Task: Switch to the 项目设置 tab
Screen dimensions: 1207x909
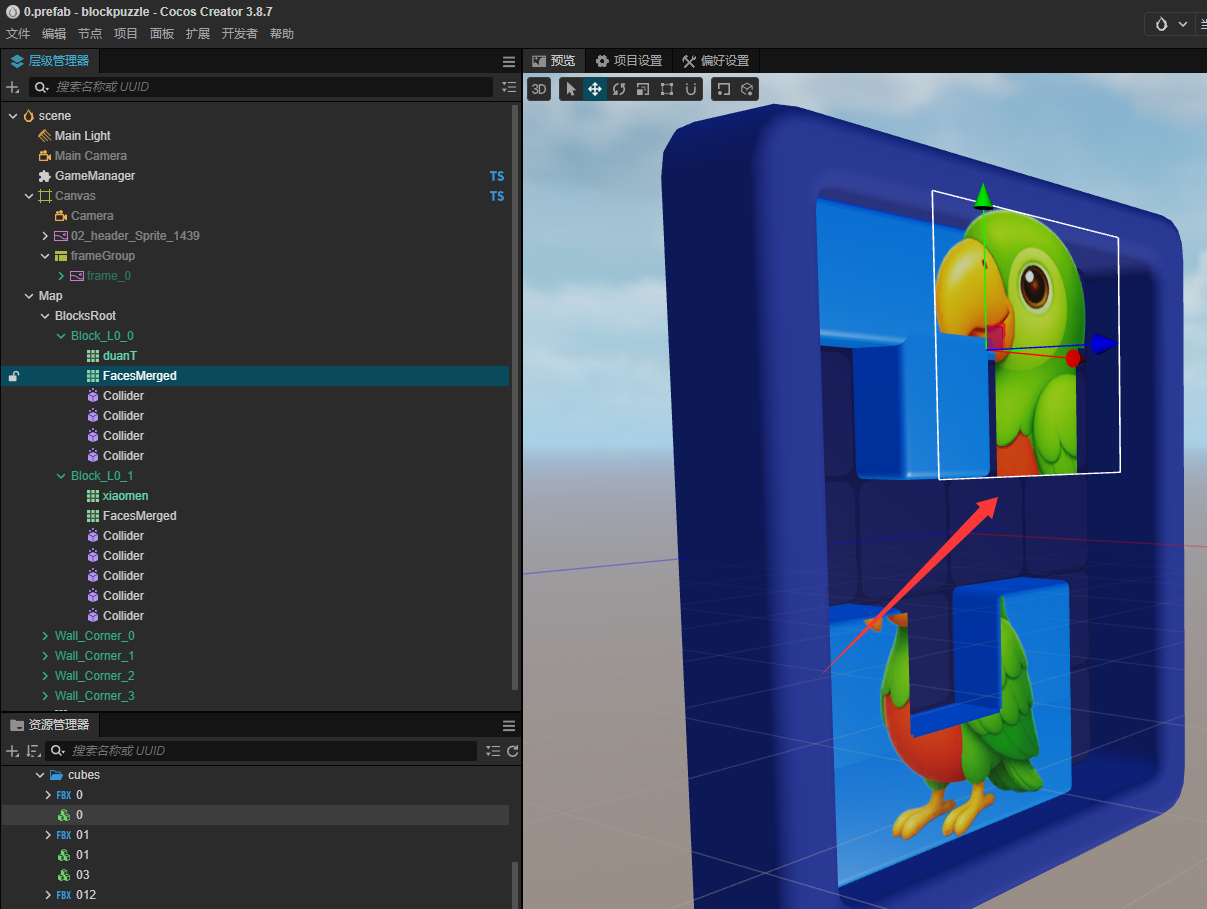Action: 629,61
